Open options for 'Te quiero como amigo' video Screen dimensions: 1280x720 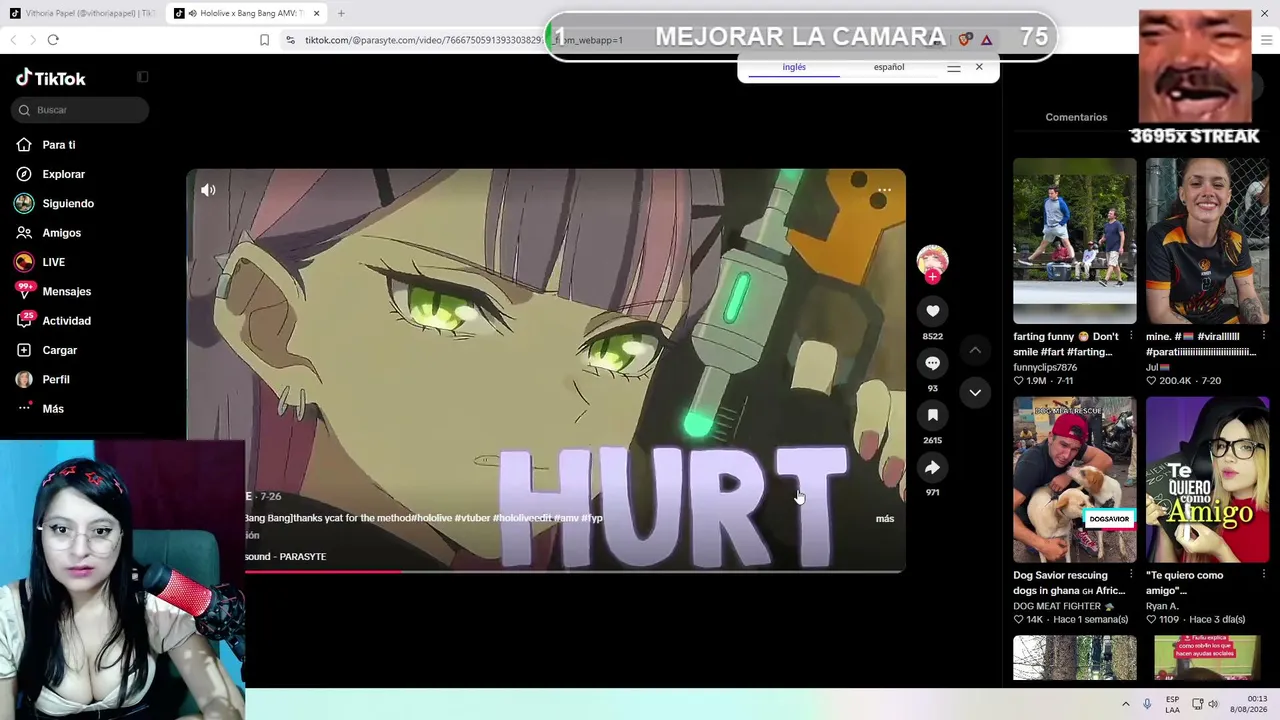[x=1264, y=575]
